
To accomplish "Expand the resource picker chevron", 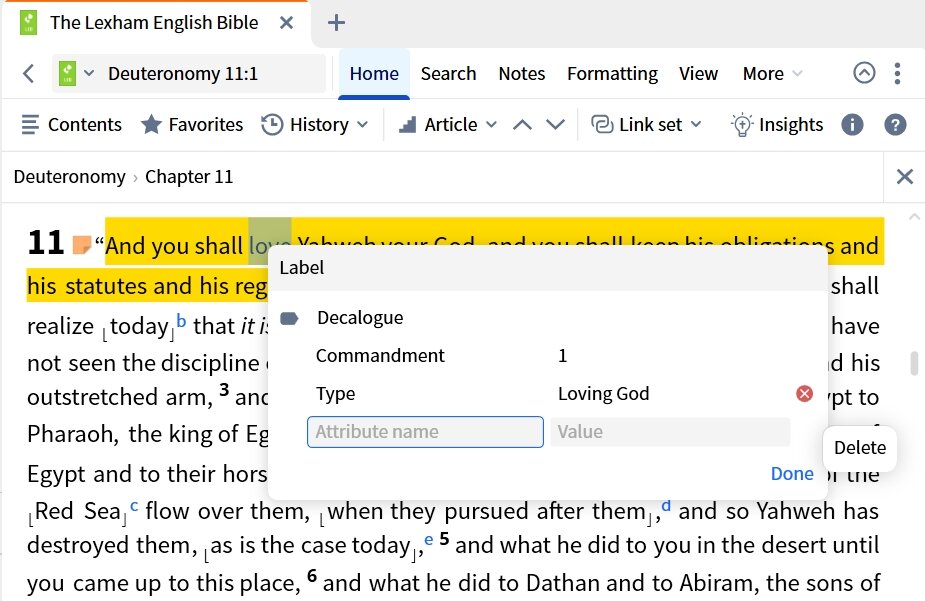I will (x=89, y=74).
